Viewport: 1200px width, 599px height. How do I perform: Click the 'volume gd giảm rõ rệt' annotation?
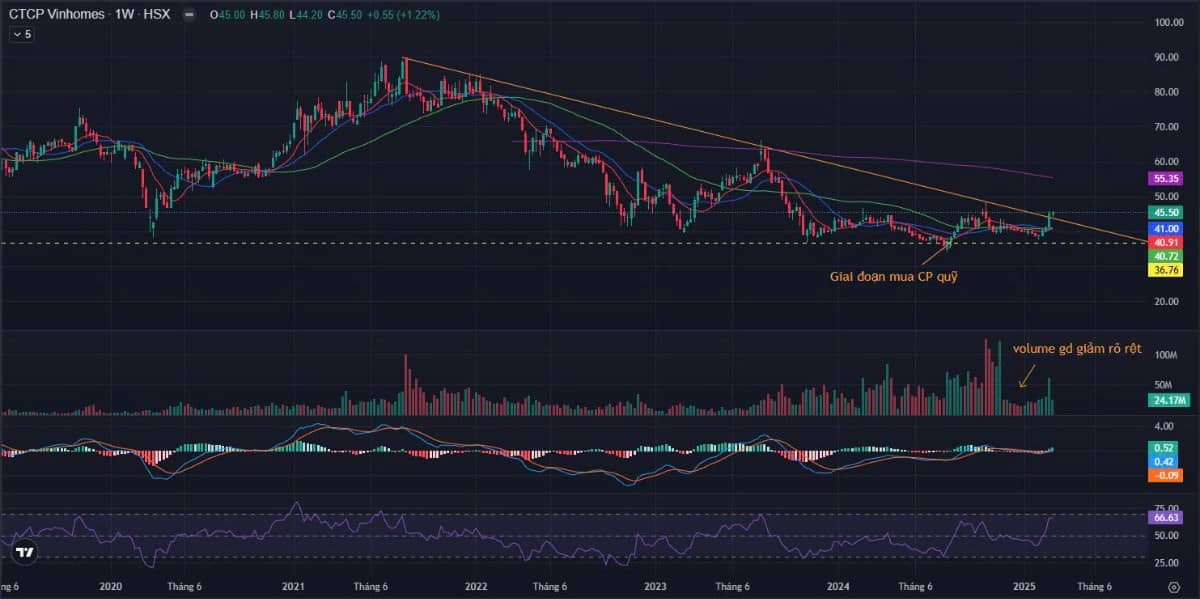[x=1076, y=348]
